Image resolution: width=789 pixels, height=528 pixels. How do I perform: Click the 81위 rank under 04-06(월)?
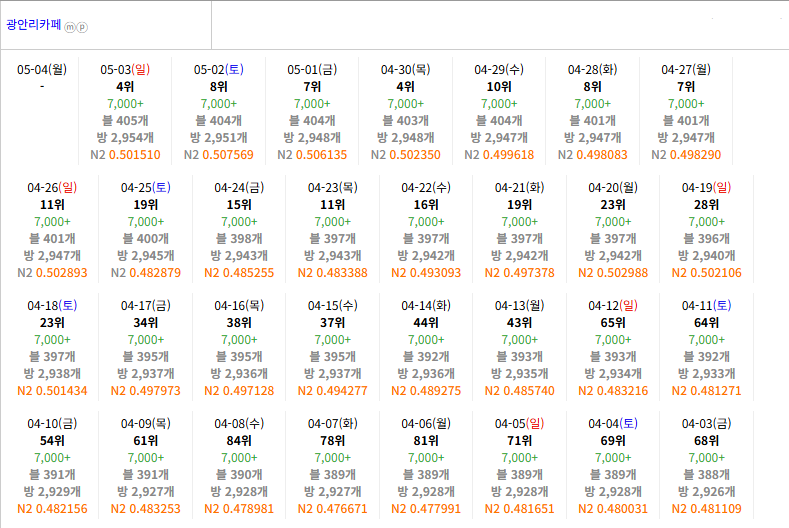pos(426,441)
